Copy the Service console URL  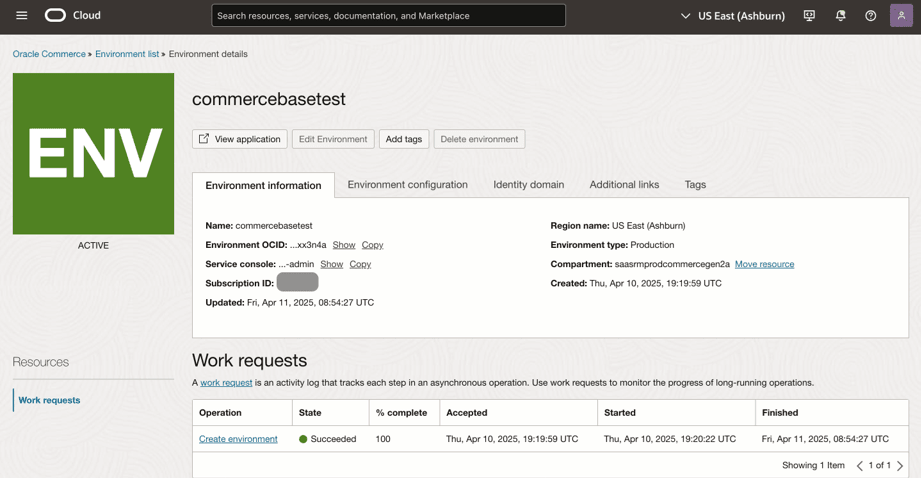pyautogui.click(x=360, y=264)
